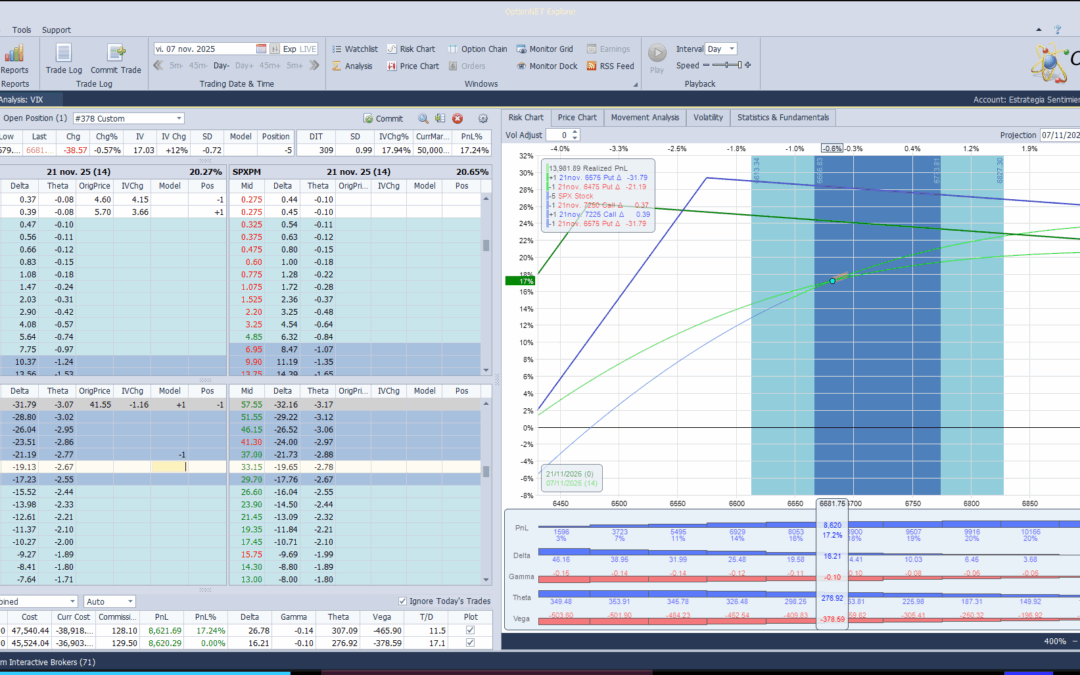Open the RSS Feed window

(610, 66)
